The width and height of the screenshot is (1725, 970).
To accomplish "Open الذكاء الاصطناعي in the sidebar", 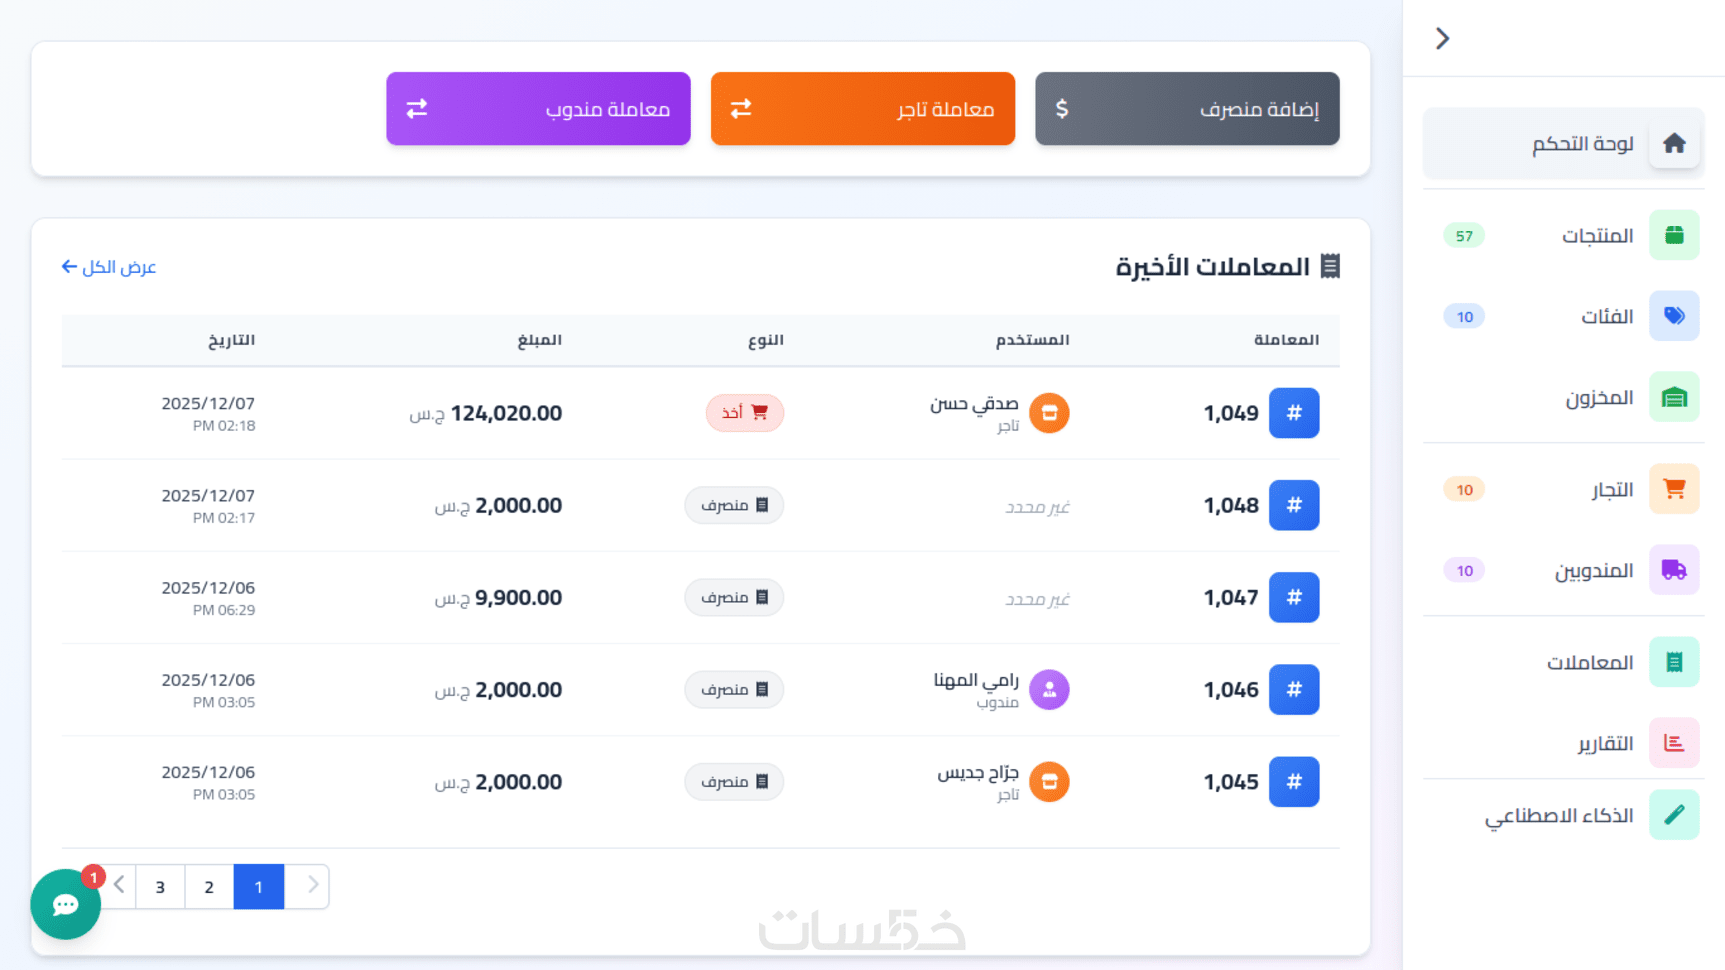I will [x=1558, y=816].
